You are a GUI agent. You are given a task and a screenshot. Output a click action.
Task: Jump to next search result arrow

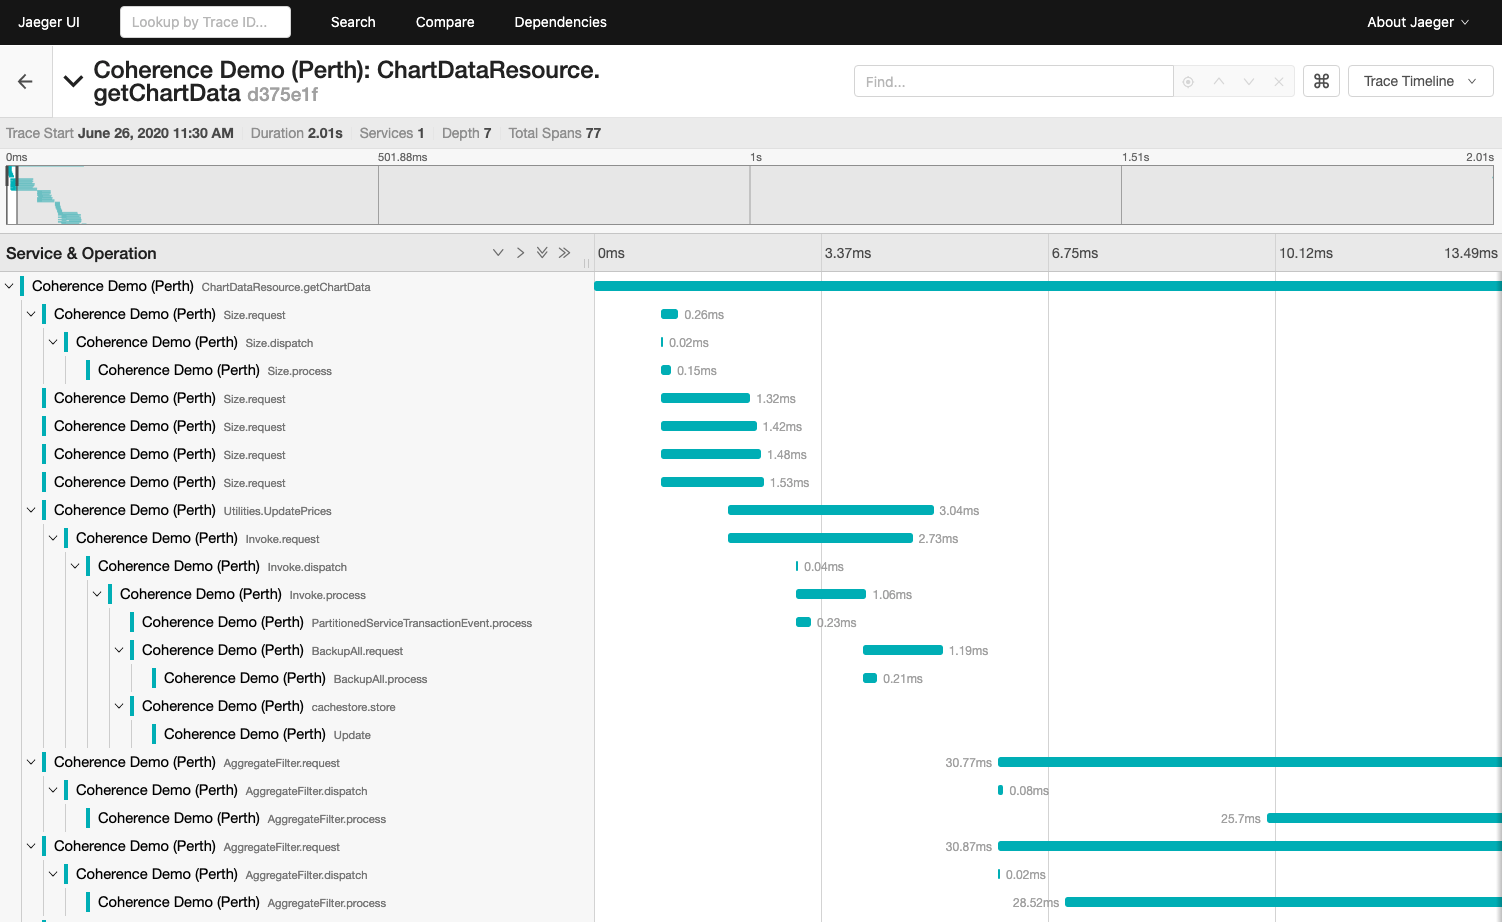coord(1248,82)
